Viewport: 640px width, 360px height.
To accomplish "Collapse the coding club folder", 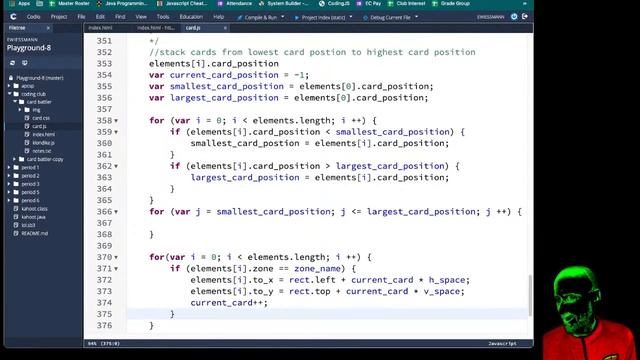I will pyautogui.click(x=10, y=94).
